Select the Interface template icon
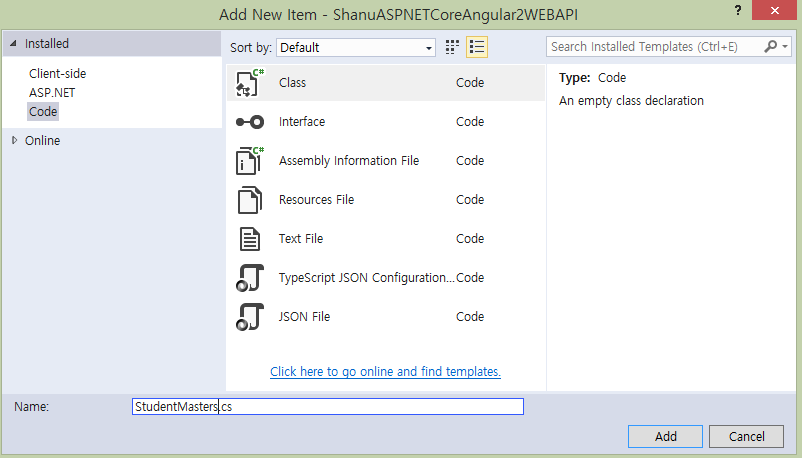802x458 pixels. (249, 122)
